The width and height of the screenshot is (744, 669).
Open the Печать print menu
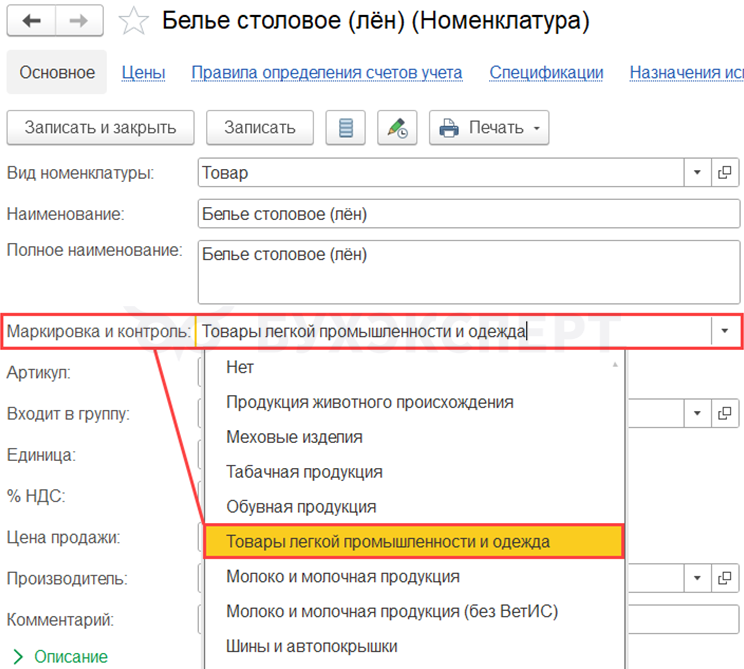pos(489,128)
